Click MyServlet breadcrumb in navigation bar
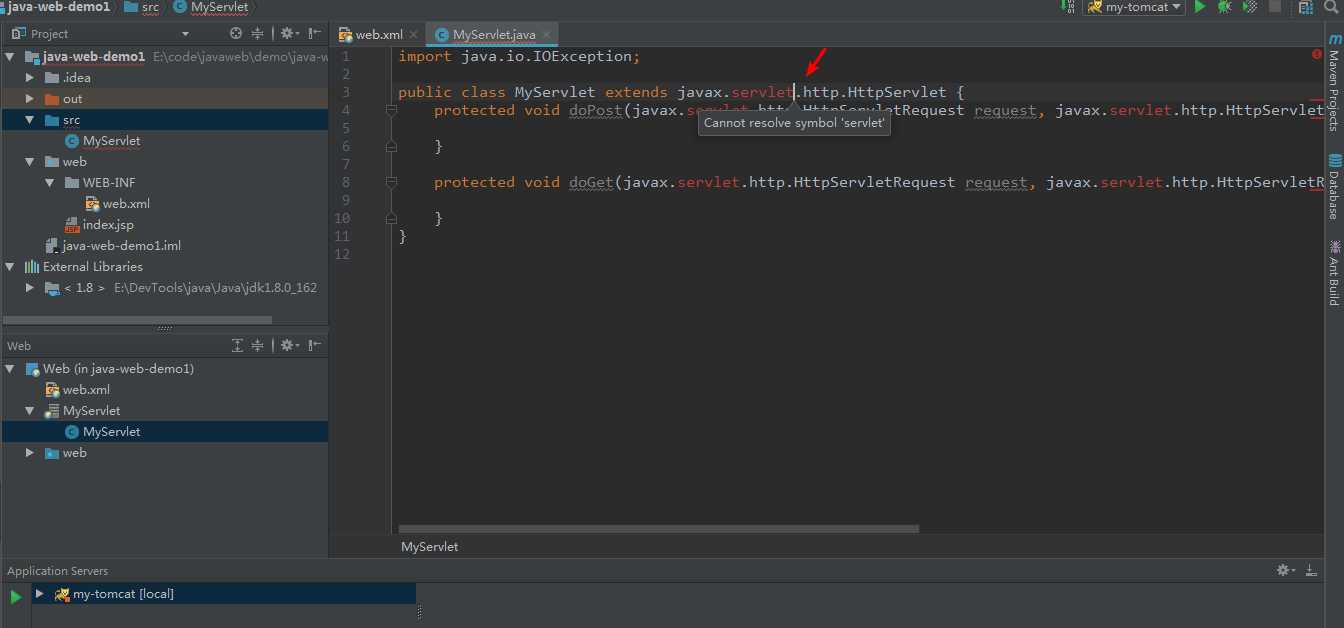This screenshot has width=1344, height=628. pyautogui.click(x=211, y=7)
